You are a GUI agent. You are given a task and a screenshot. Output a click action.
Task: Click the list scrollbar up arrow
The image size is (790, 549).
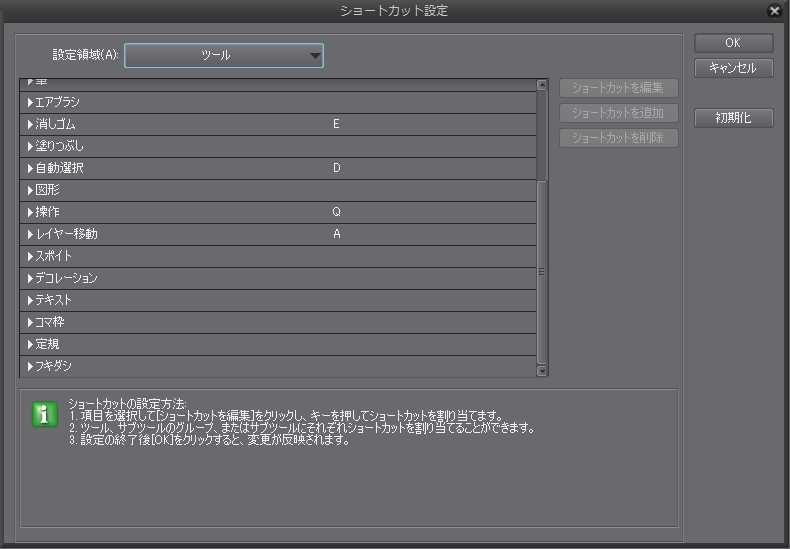[x=542, y=85]
